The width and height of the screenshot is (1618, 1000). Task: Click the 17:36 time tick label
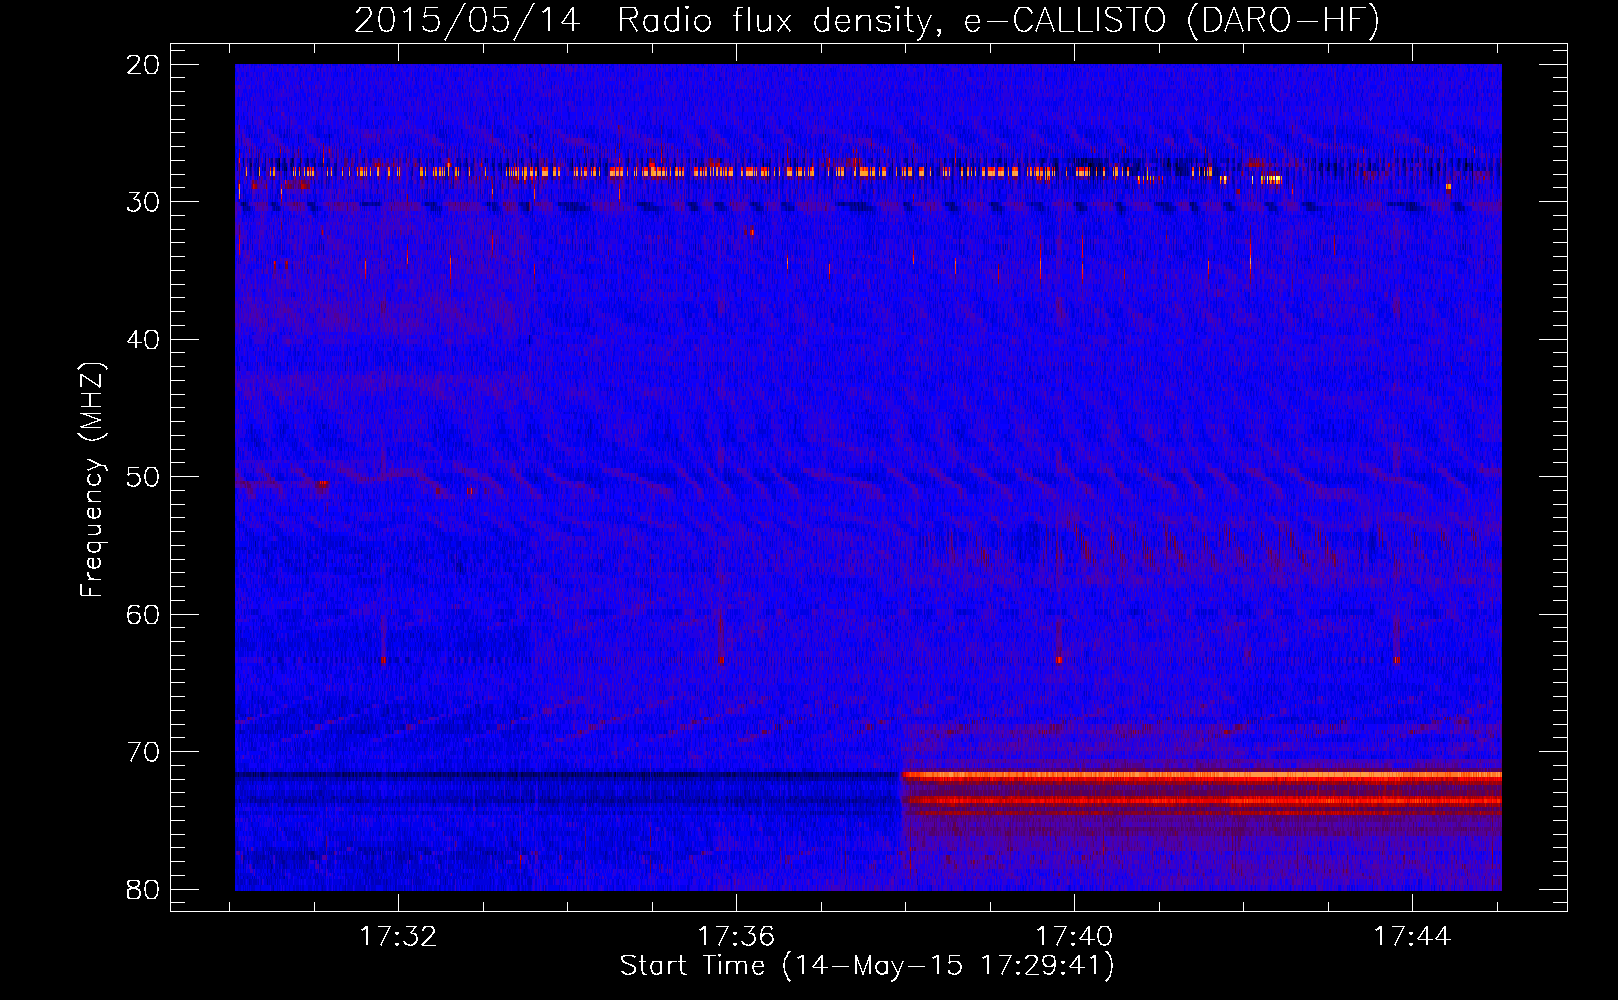point(736,936)
